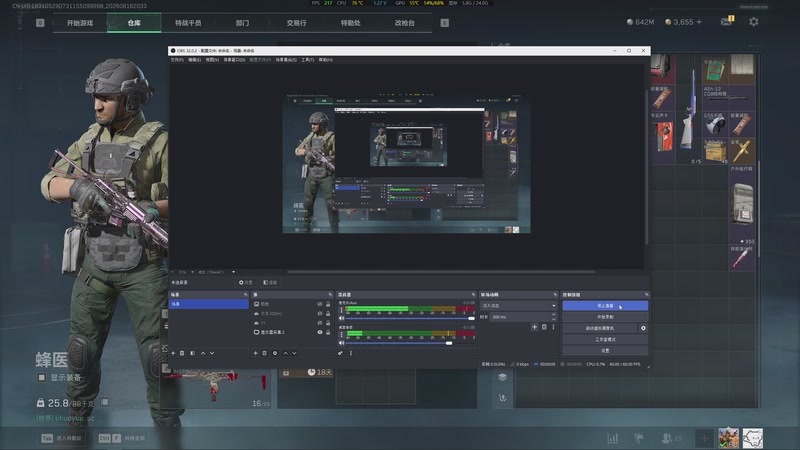This screenshot has width=800, height=450.
Task: Toggle visibility of 文本 (GDI+) source
Action: click(320, 313)
